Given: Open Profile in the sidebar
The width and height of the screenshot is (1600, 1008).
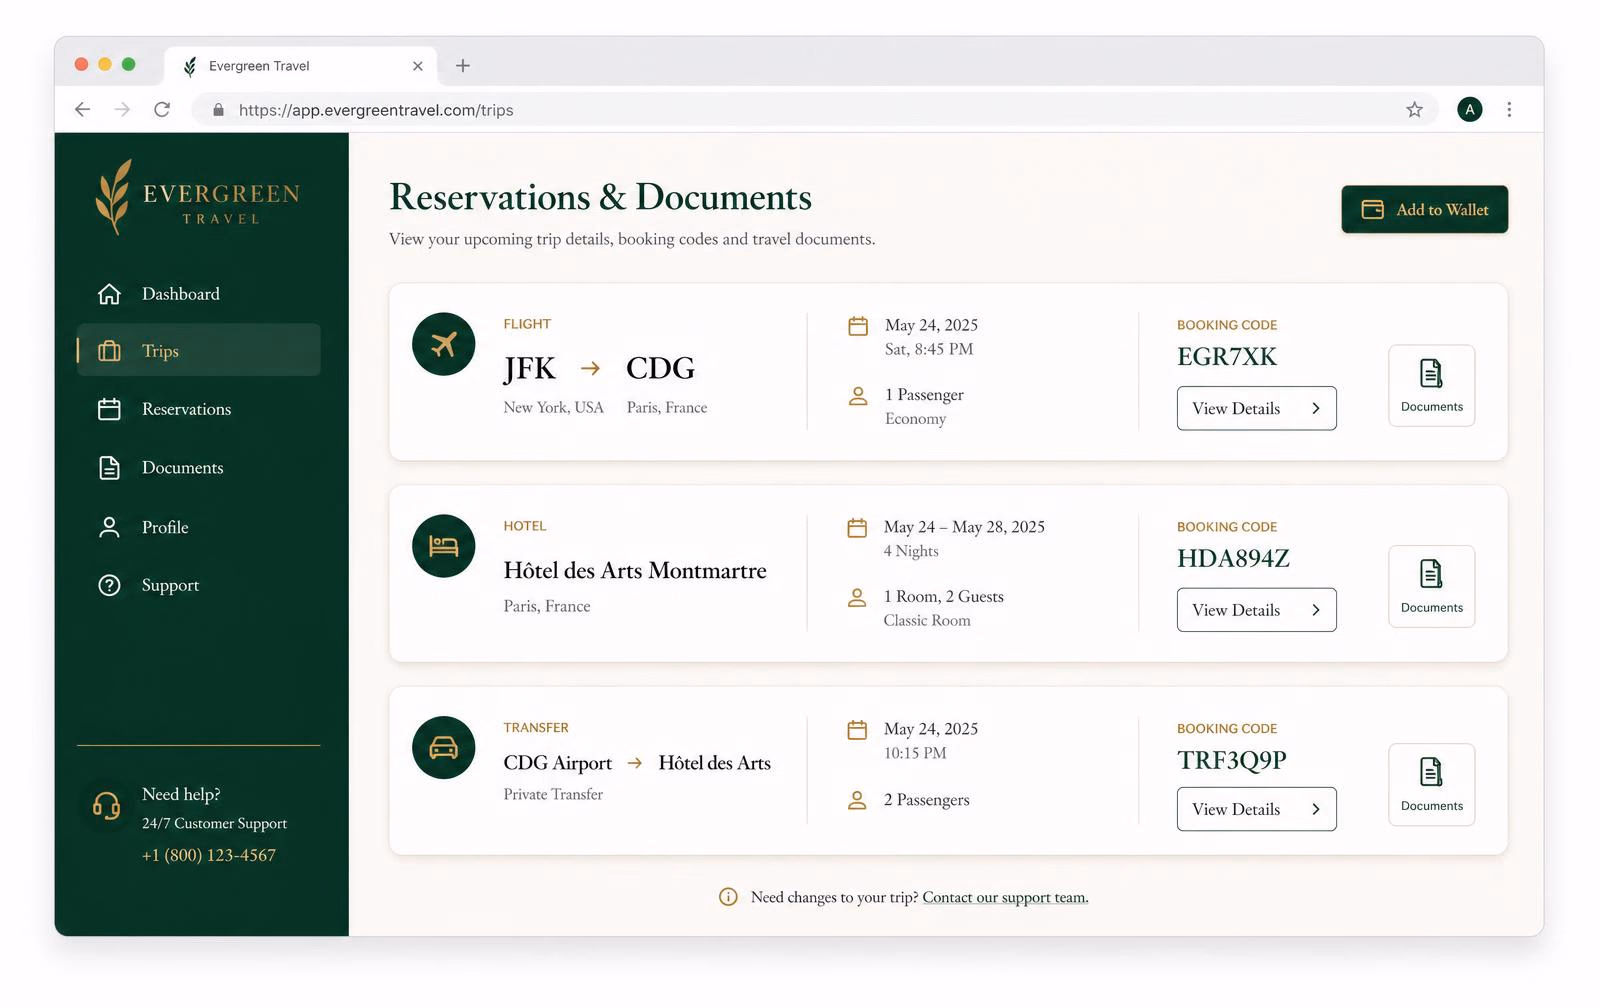Looking at the screenshot, I should pos(198,527).
